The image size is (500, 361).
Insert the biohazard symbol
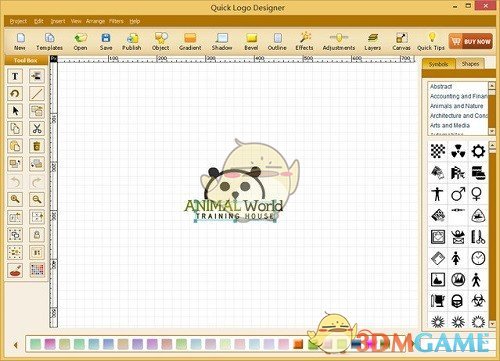tap(478, 301)
